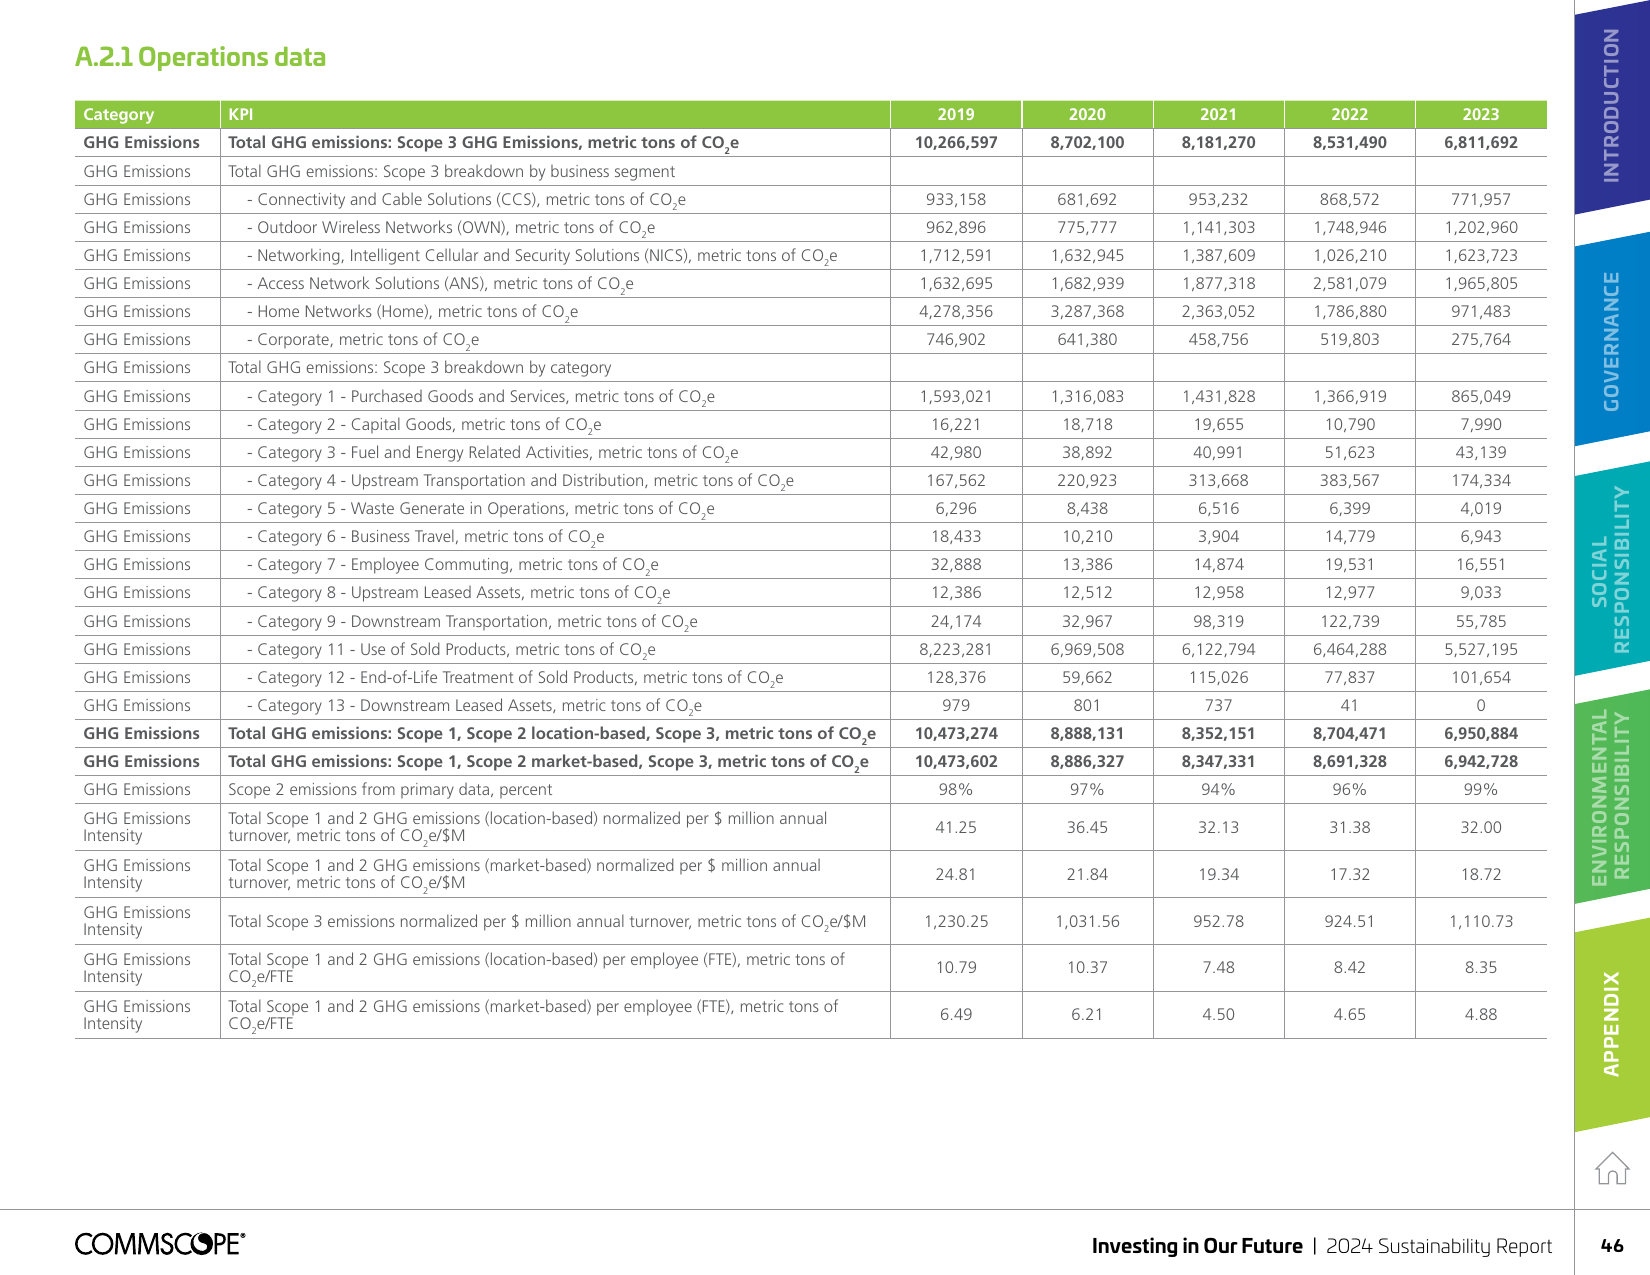Click the intensity value 41.25
The width and height of the screenshot is (1650, 1275).
pyautogui.click(x=956, y=828)
